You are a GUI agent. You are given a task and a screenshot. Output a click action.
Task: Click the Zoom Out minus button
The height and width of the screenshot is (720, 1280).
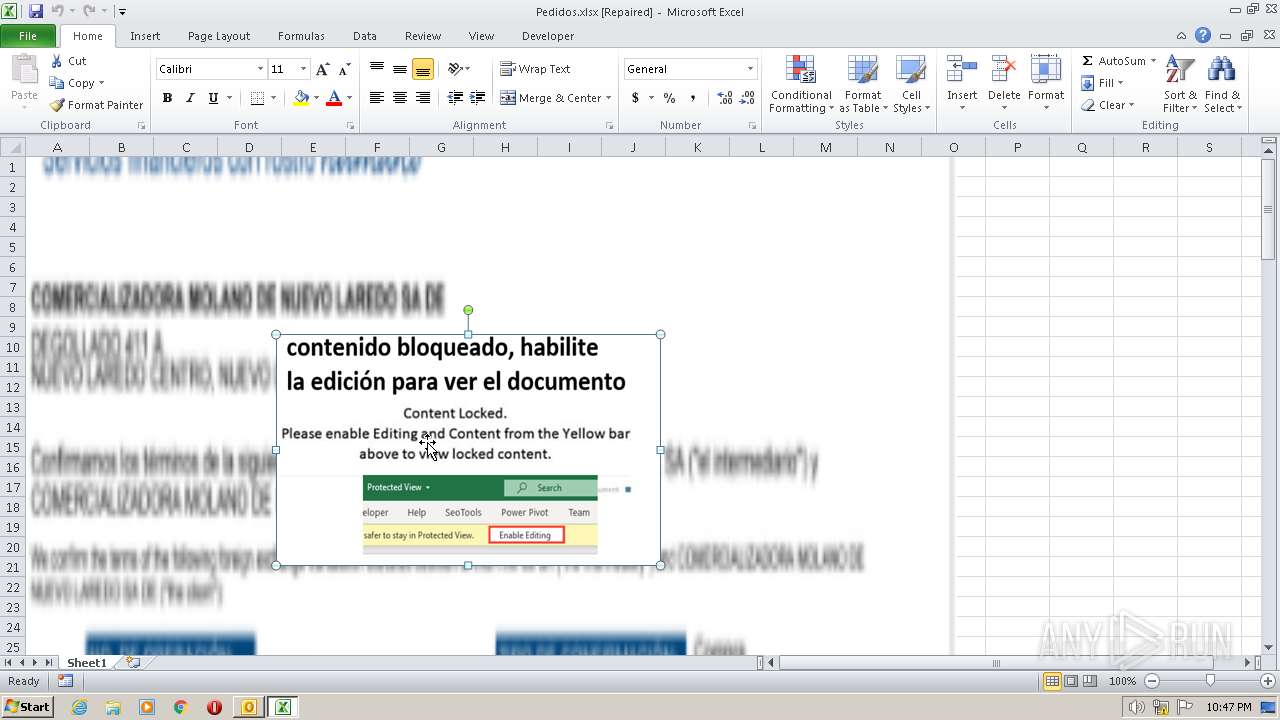(1151, 681)
